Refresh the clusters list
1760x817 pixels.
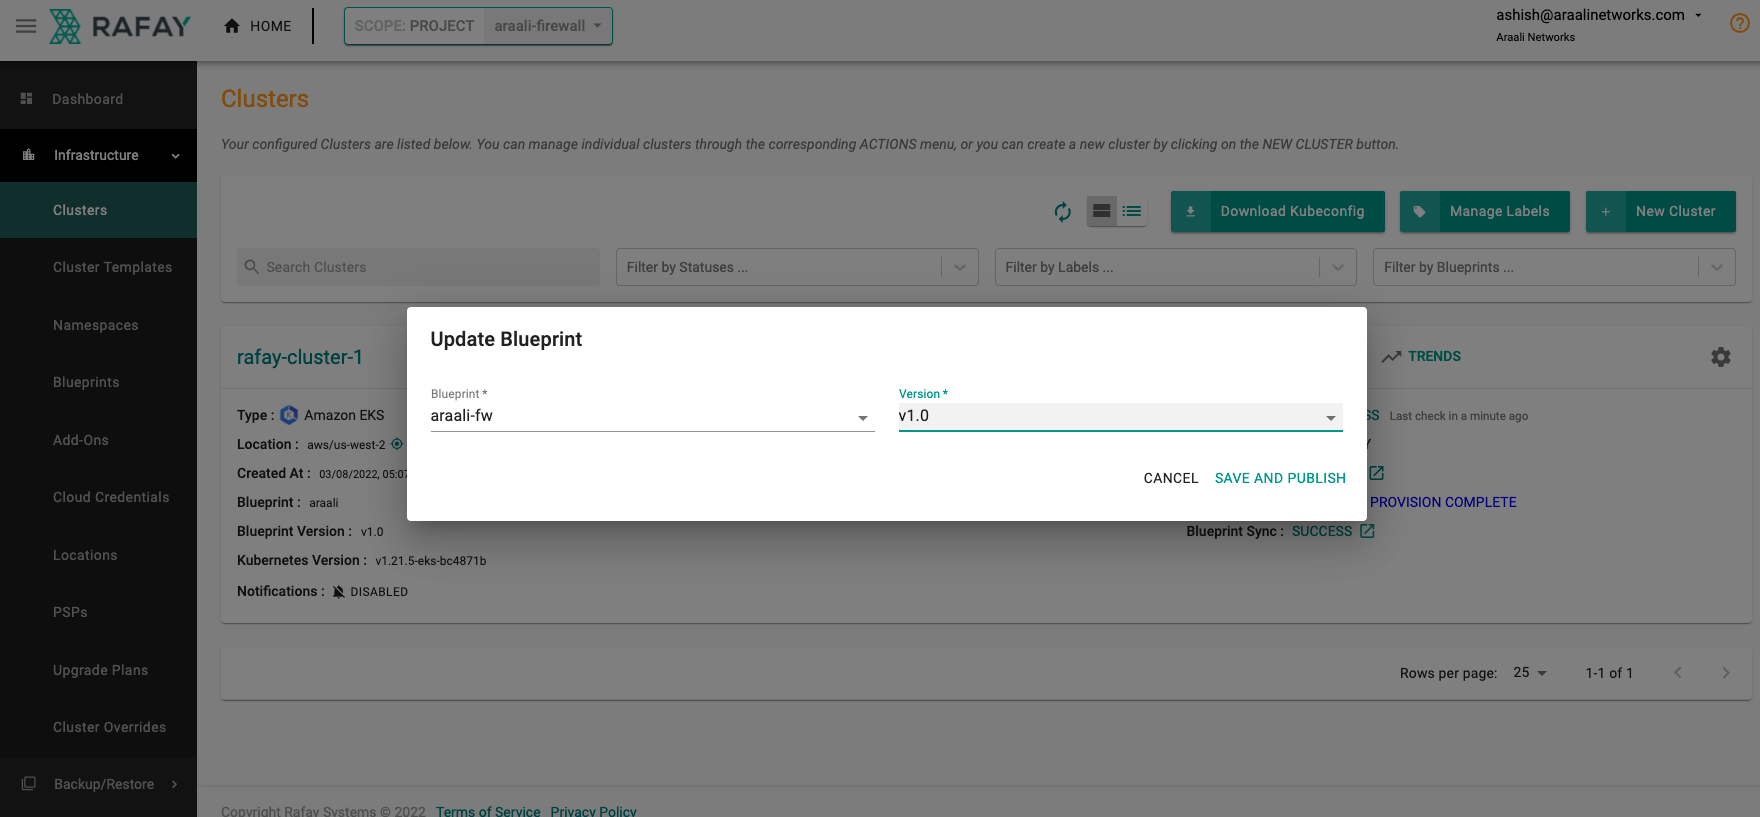(x=1063, y=211)
